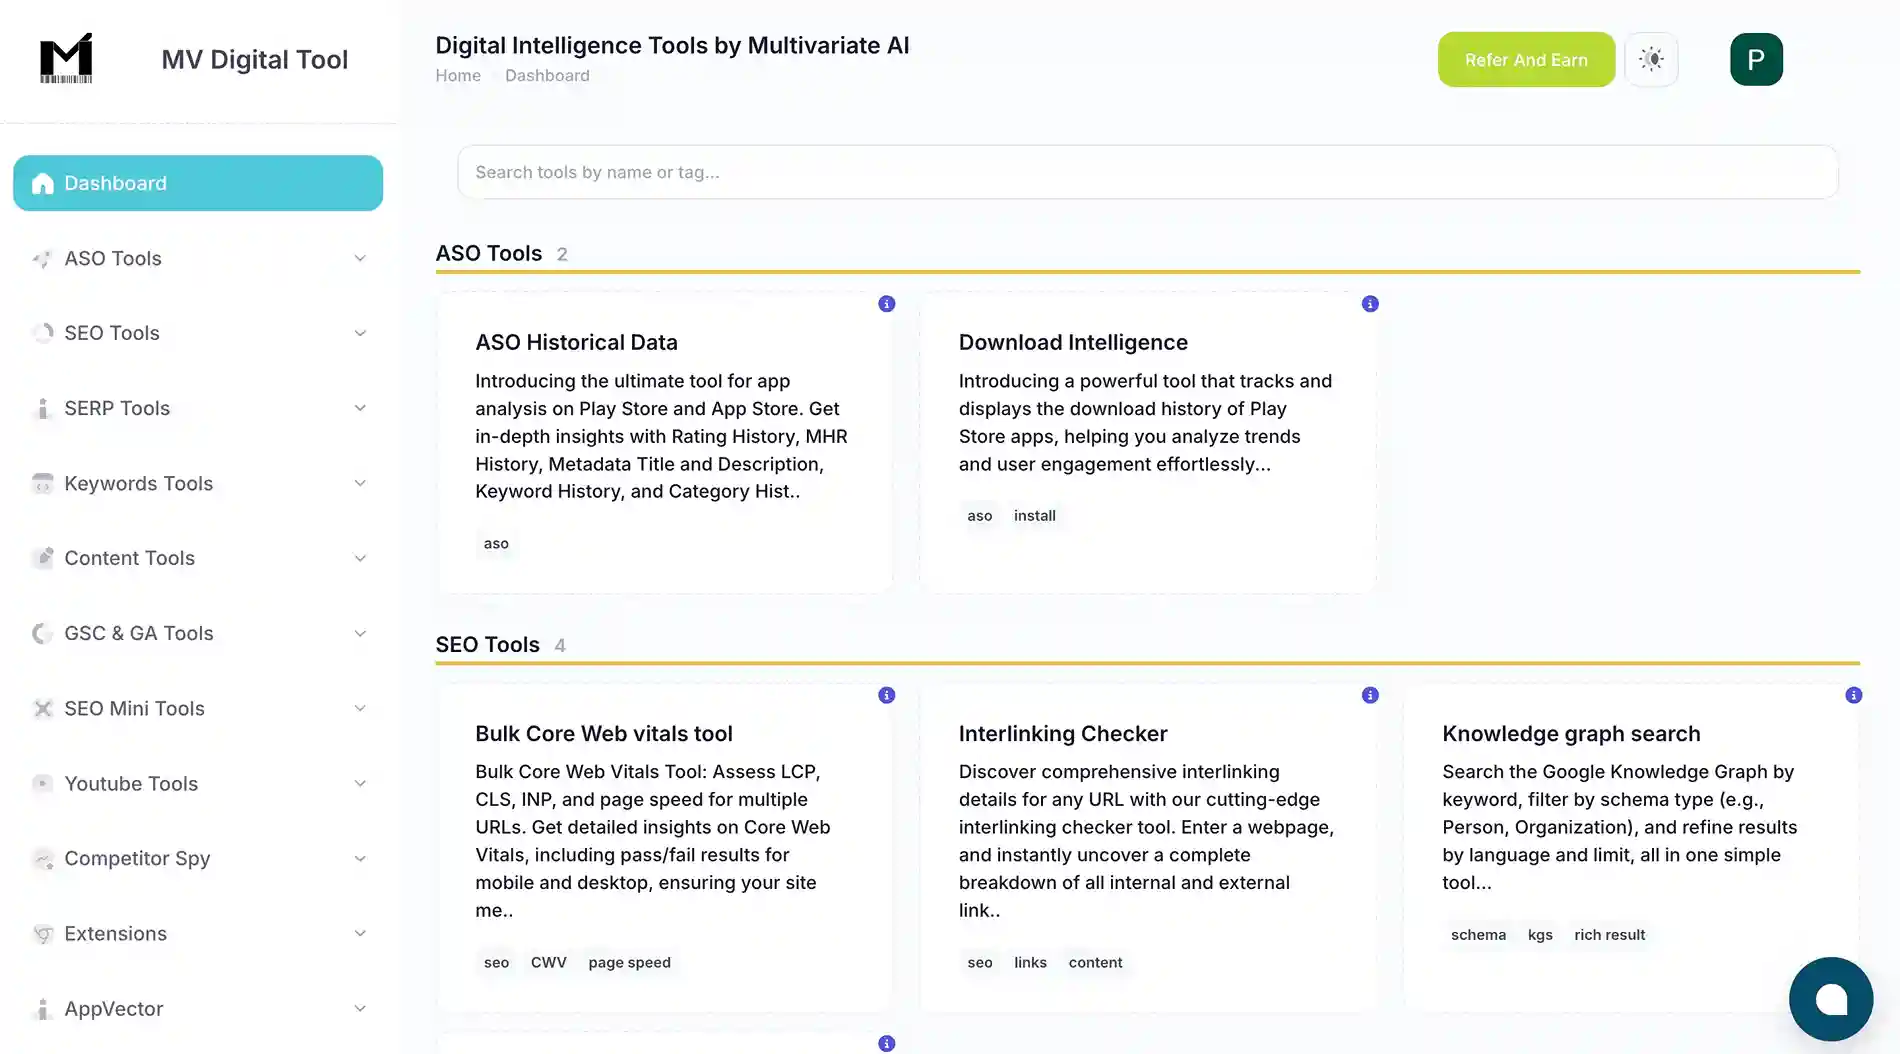Click the Extensions sidebar icon

42,934
